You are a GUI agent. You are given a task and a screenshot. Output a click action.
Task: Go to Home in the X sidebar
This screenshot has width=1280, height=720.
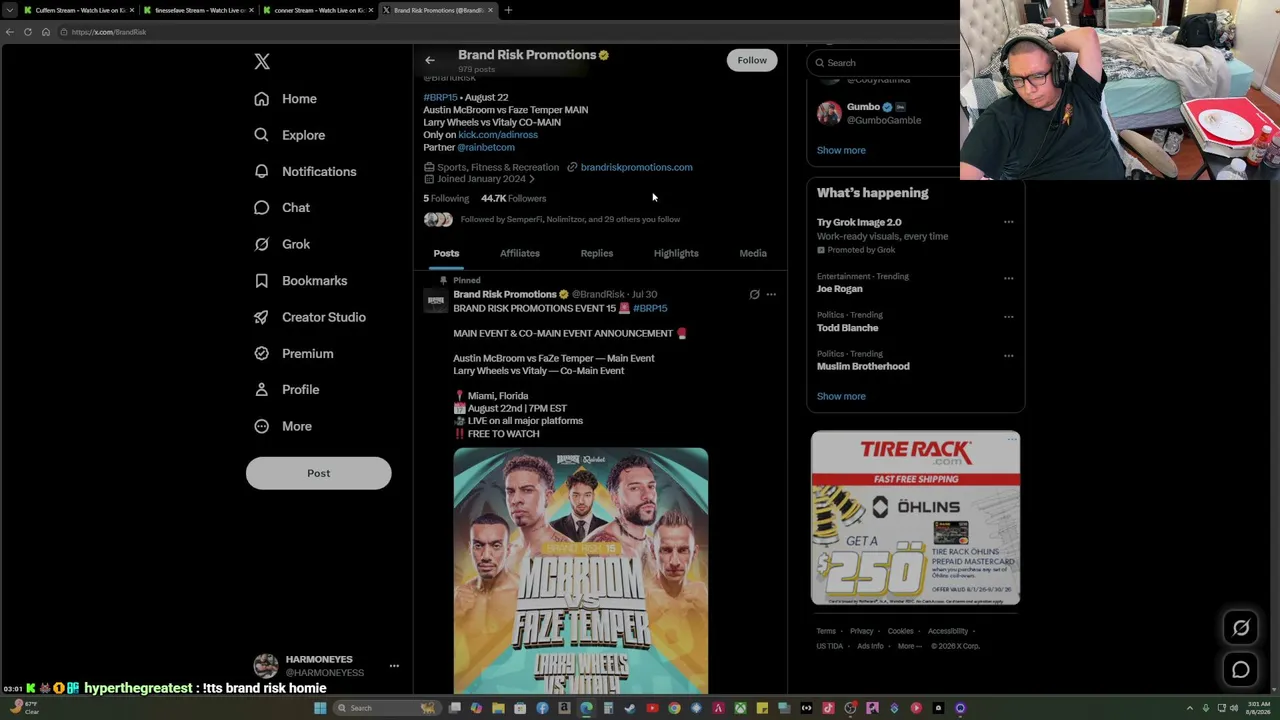(x=285, y=99)
